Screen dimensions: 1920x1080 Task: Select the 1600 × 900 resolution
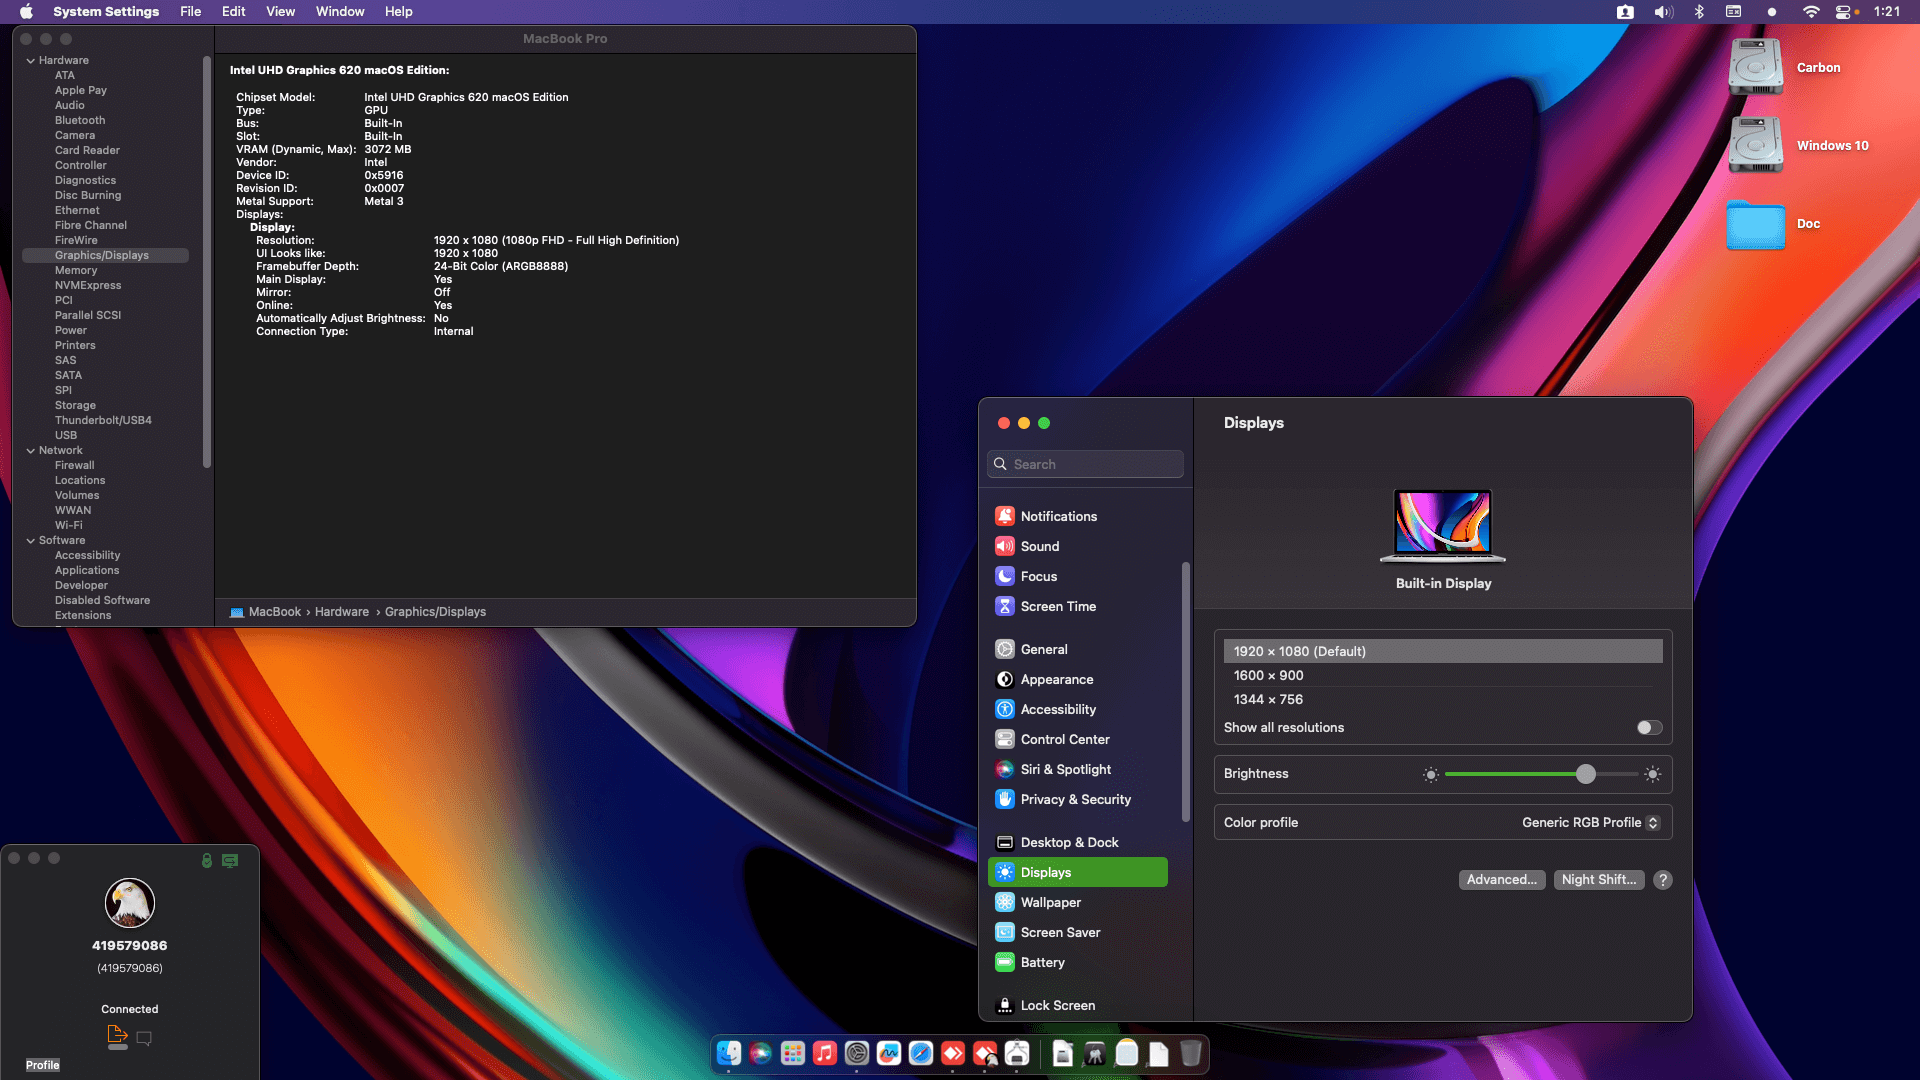(1268, 676)
